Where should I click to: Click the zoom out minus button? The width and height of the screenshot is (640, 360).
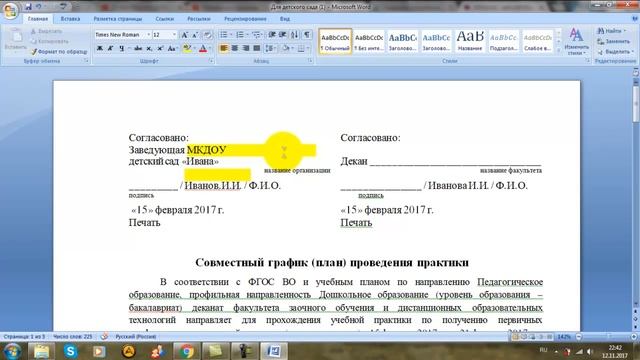click(579, 337)
